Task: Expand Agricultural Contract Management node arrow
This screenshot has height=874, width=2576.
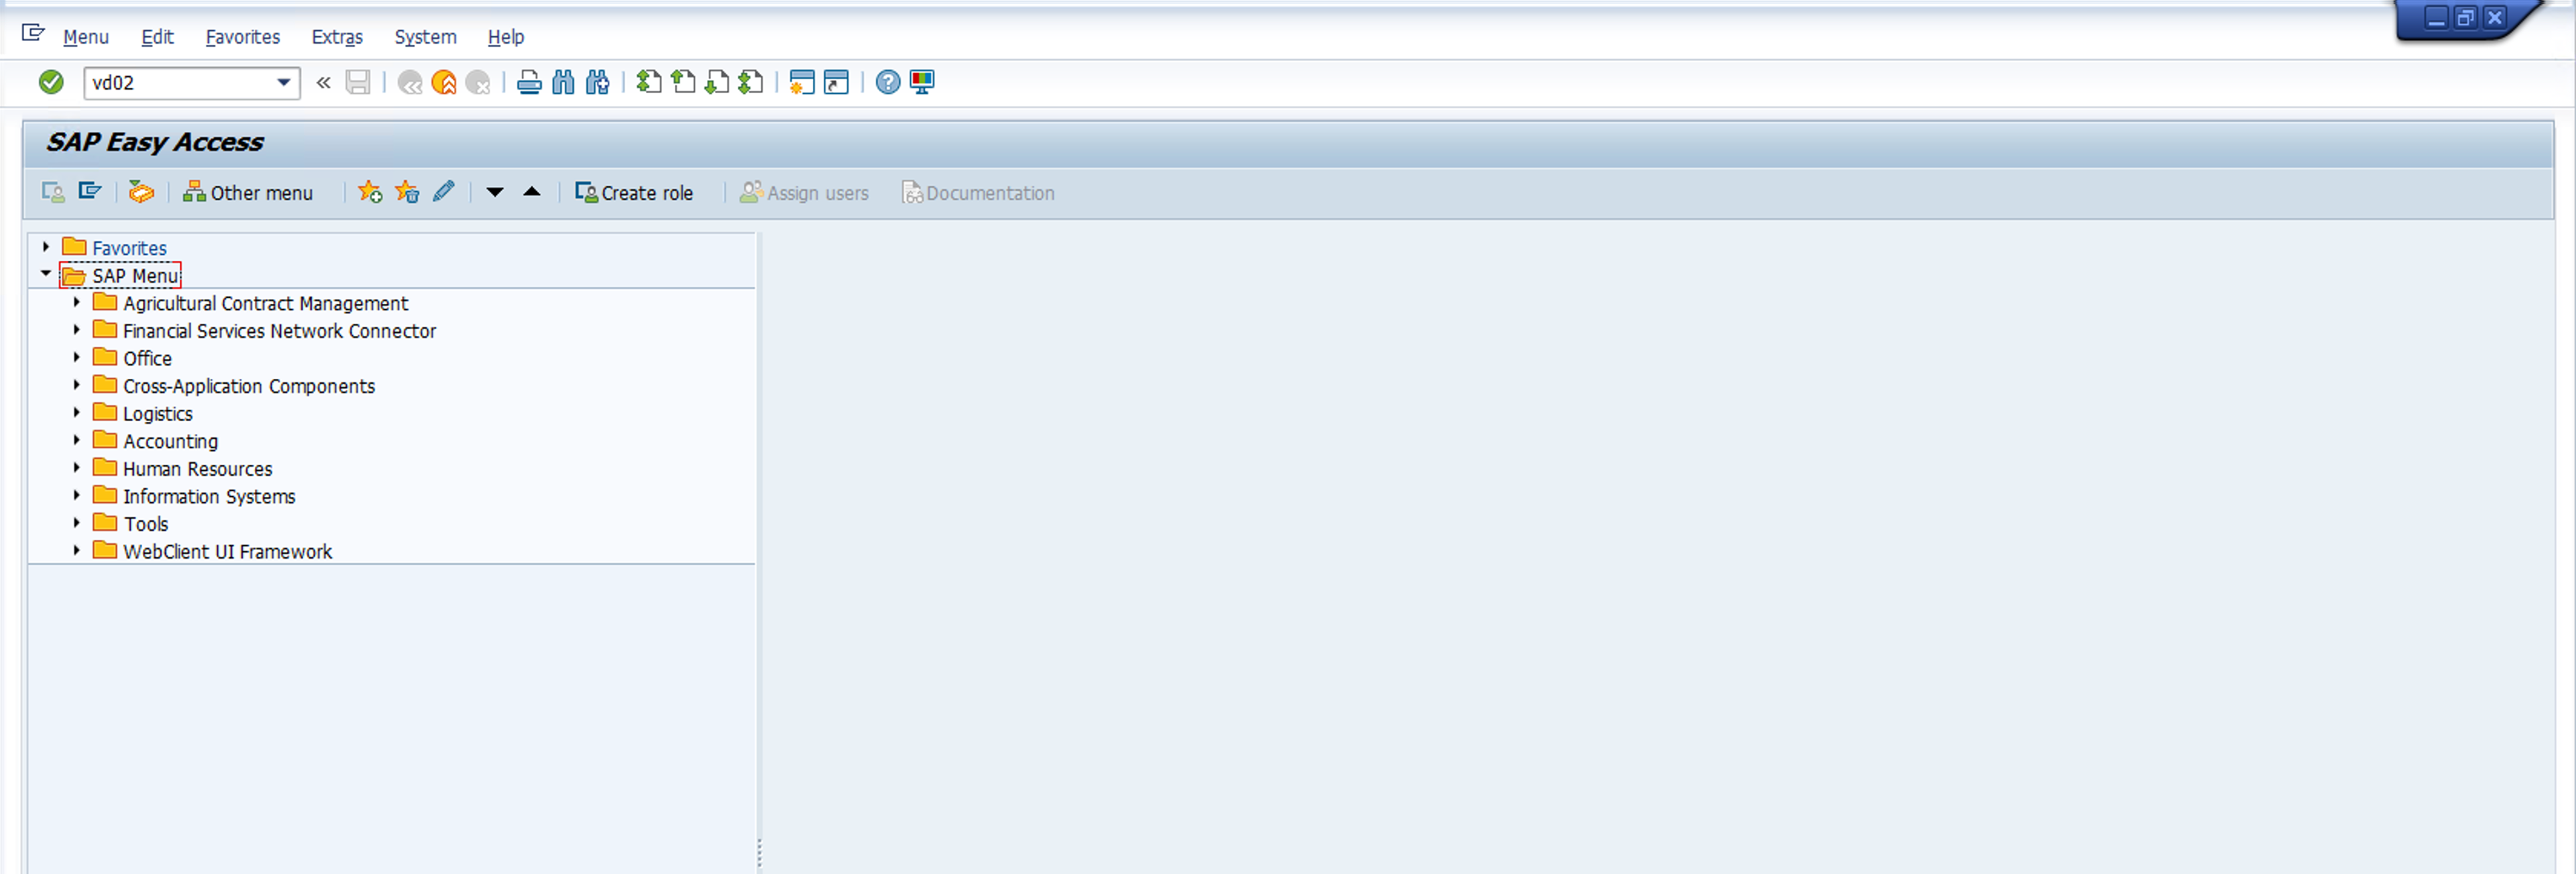Action: point(77,301)
